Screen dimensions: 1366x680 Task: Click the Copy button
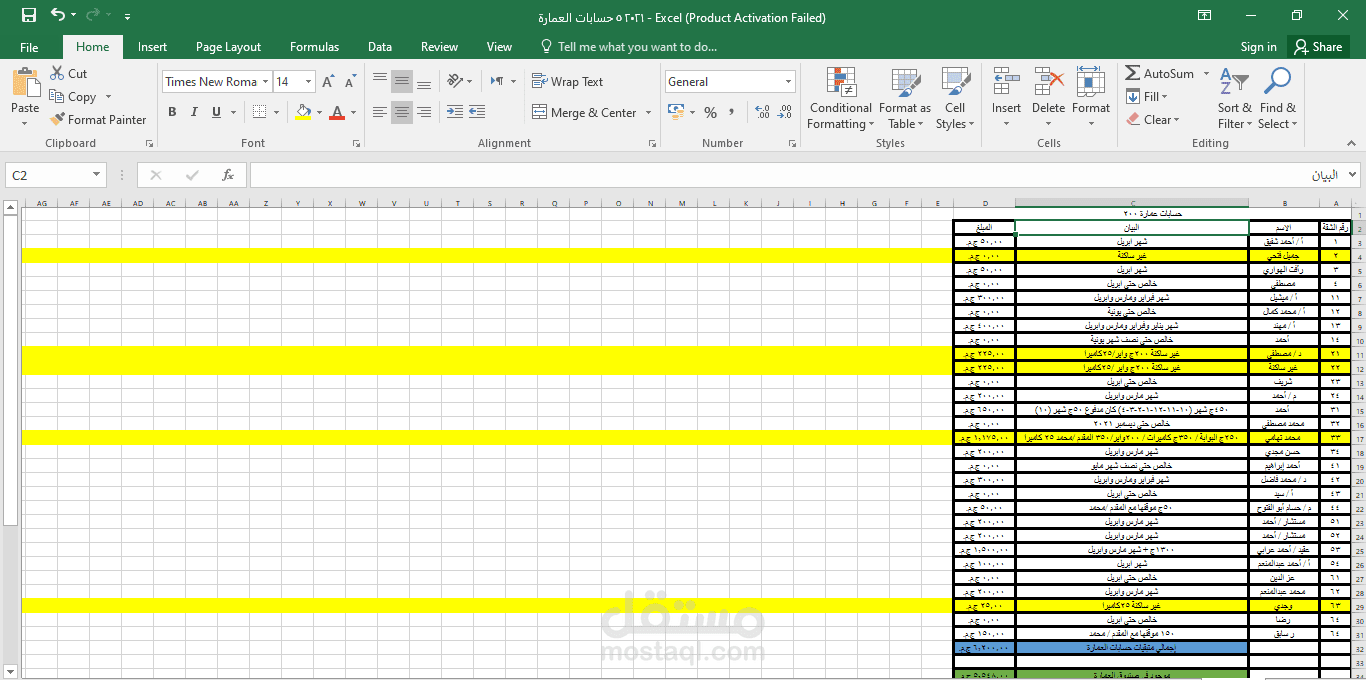(x=75, y=97)
